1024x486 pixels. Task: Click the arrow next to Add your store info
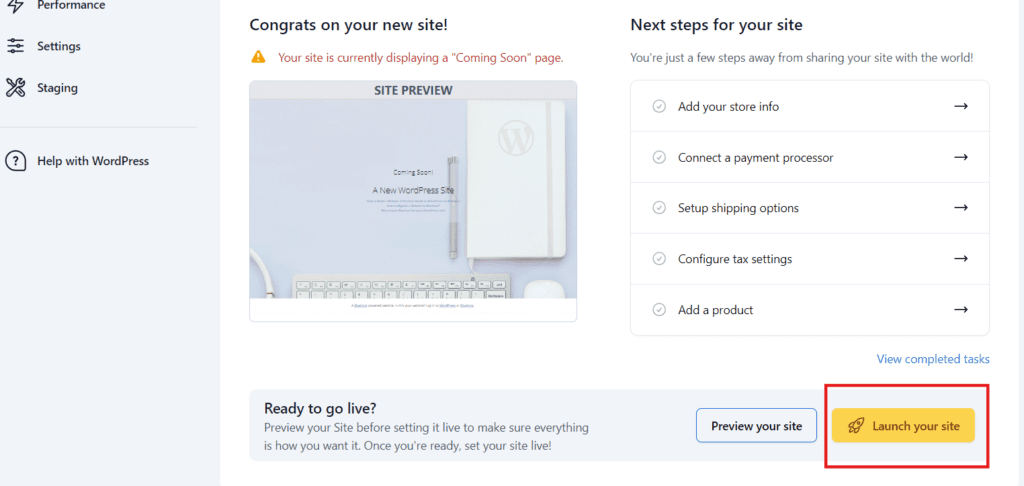point(961,106)
